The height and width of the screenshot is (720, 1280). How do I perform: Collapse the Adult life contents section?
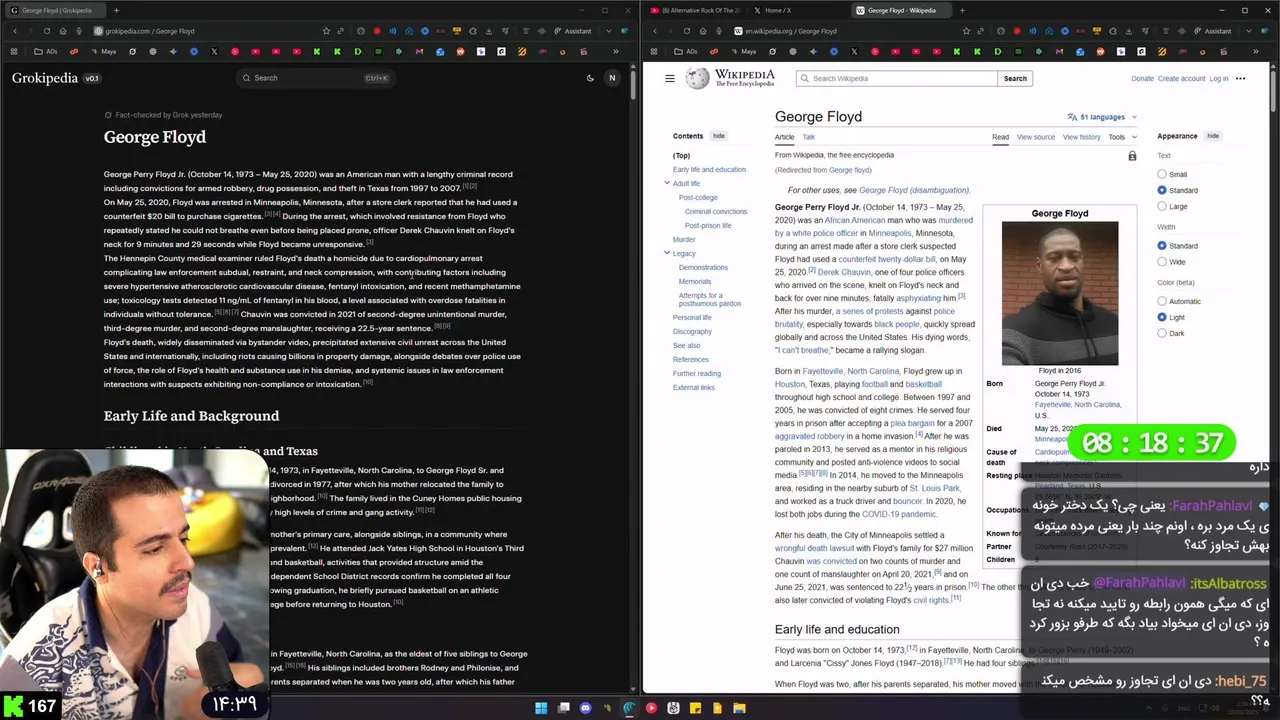[x=667, y=183]
